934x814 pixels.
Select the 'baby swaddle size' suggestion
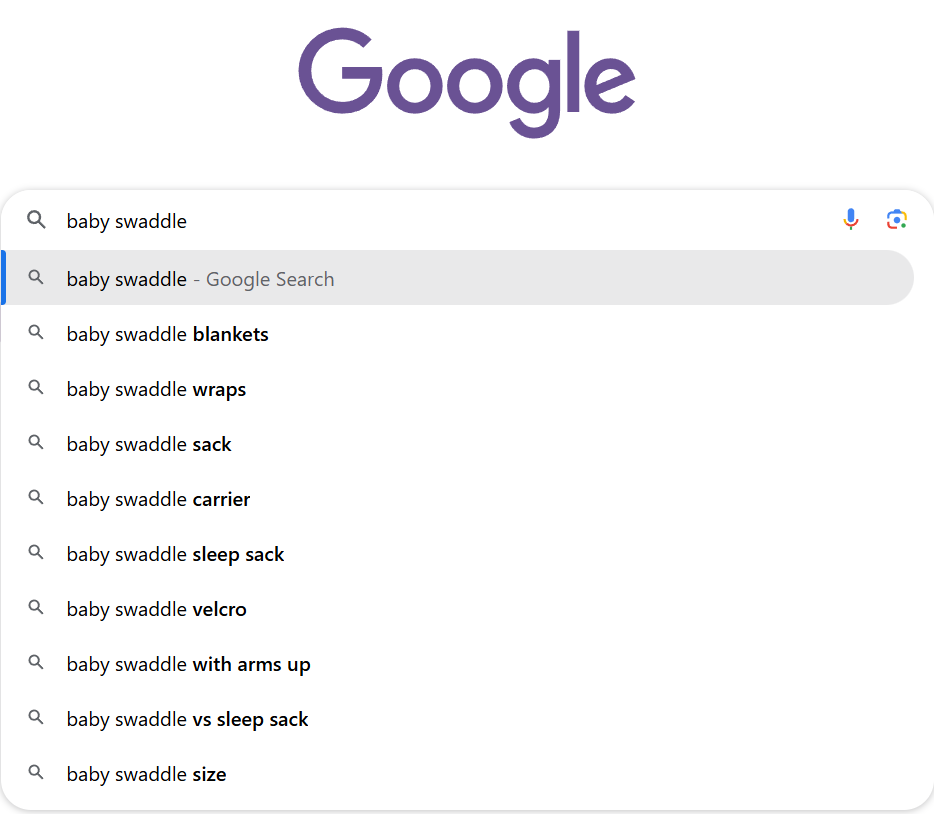point(146,774)
